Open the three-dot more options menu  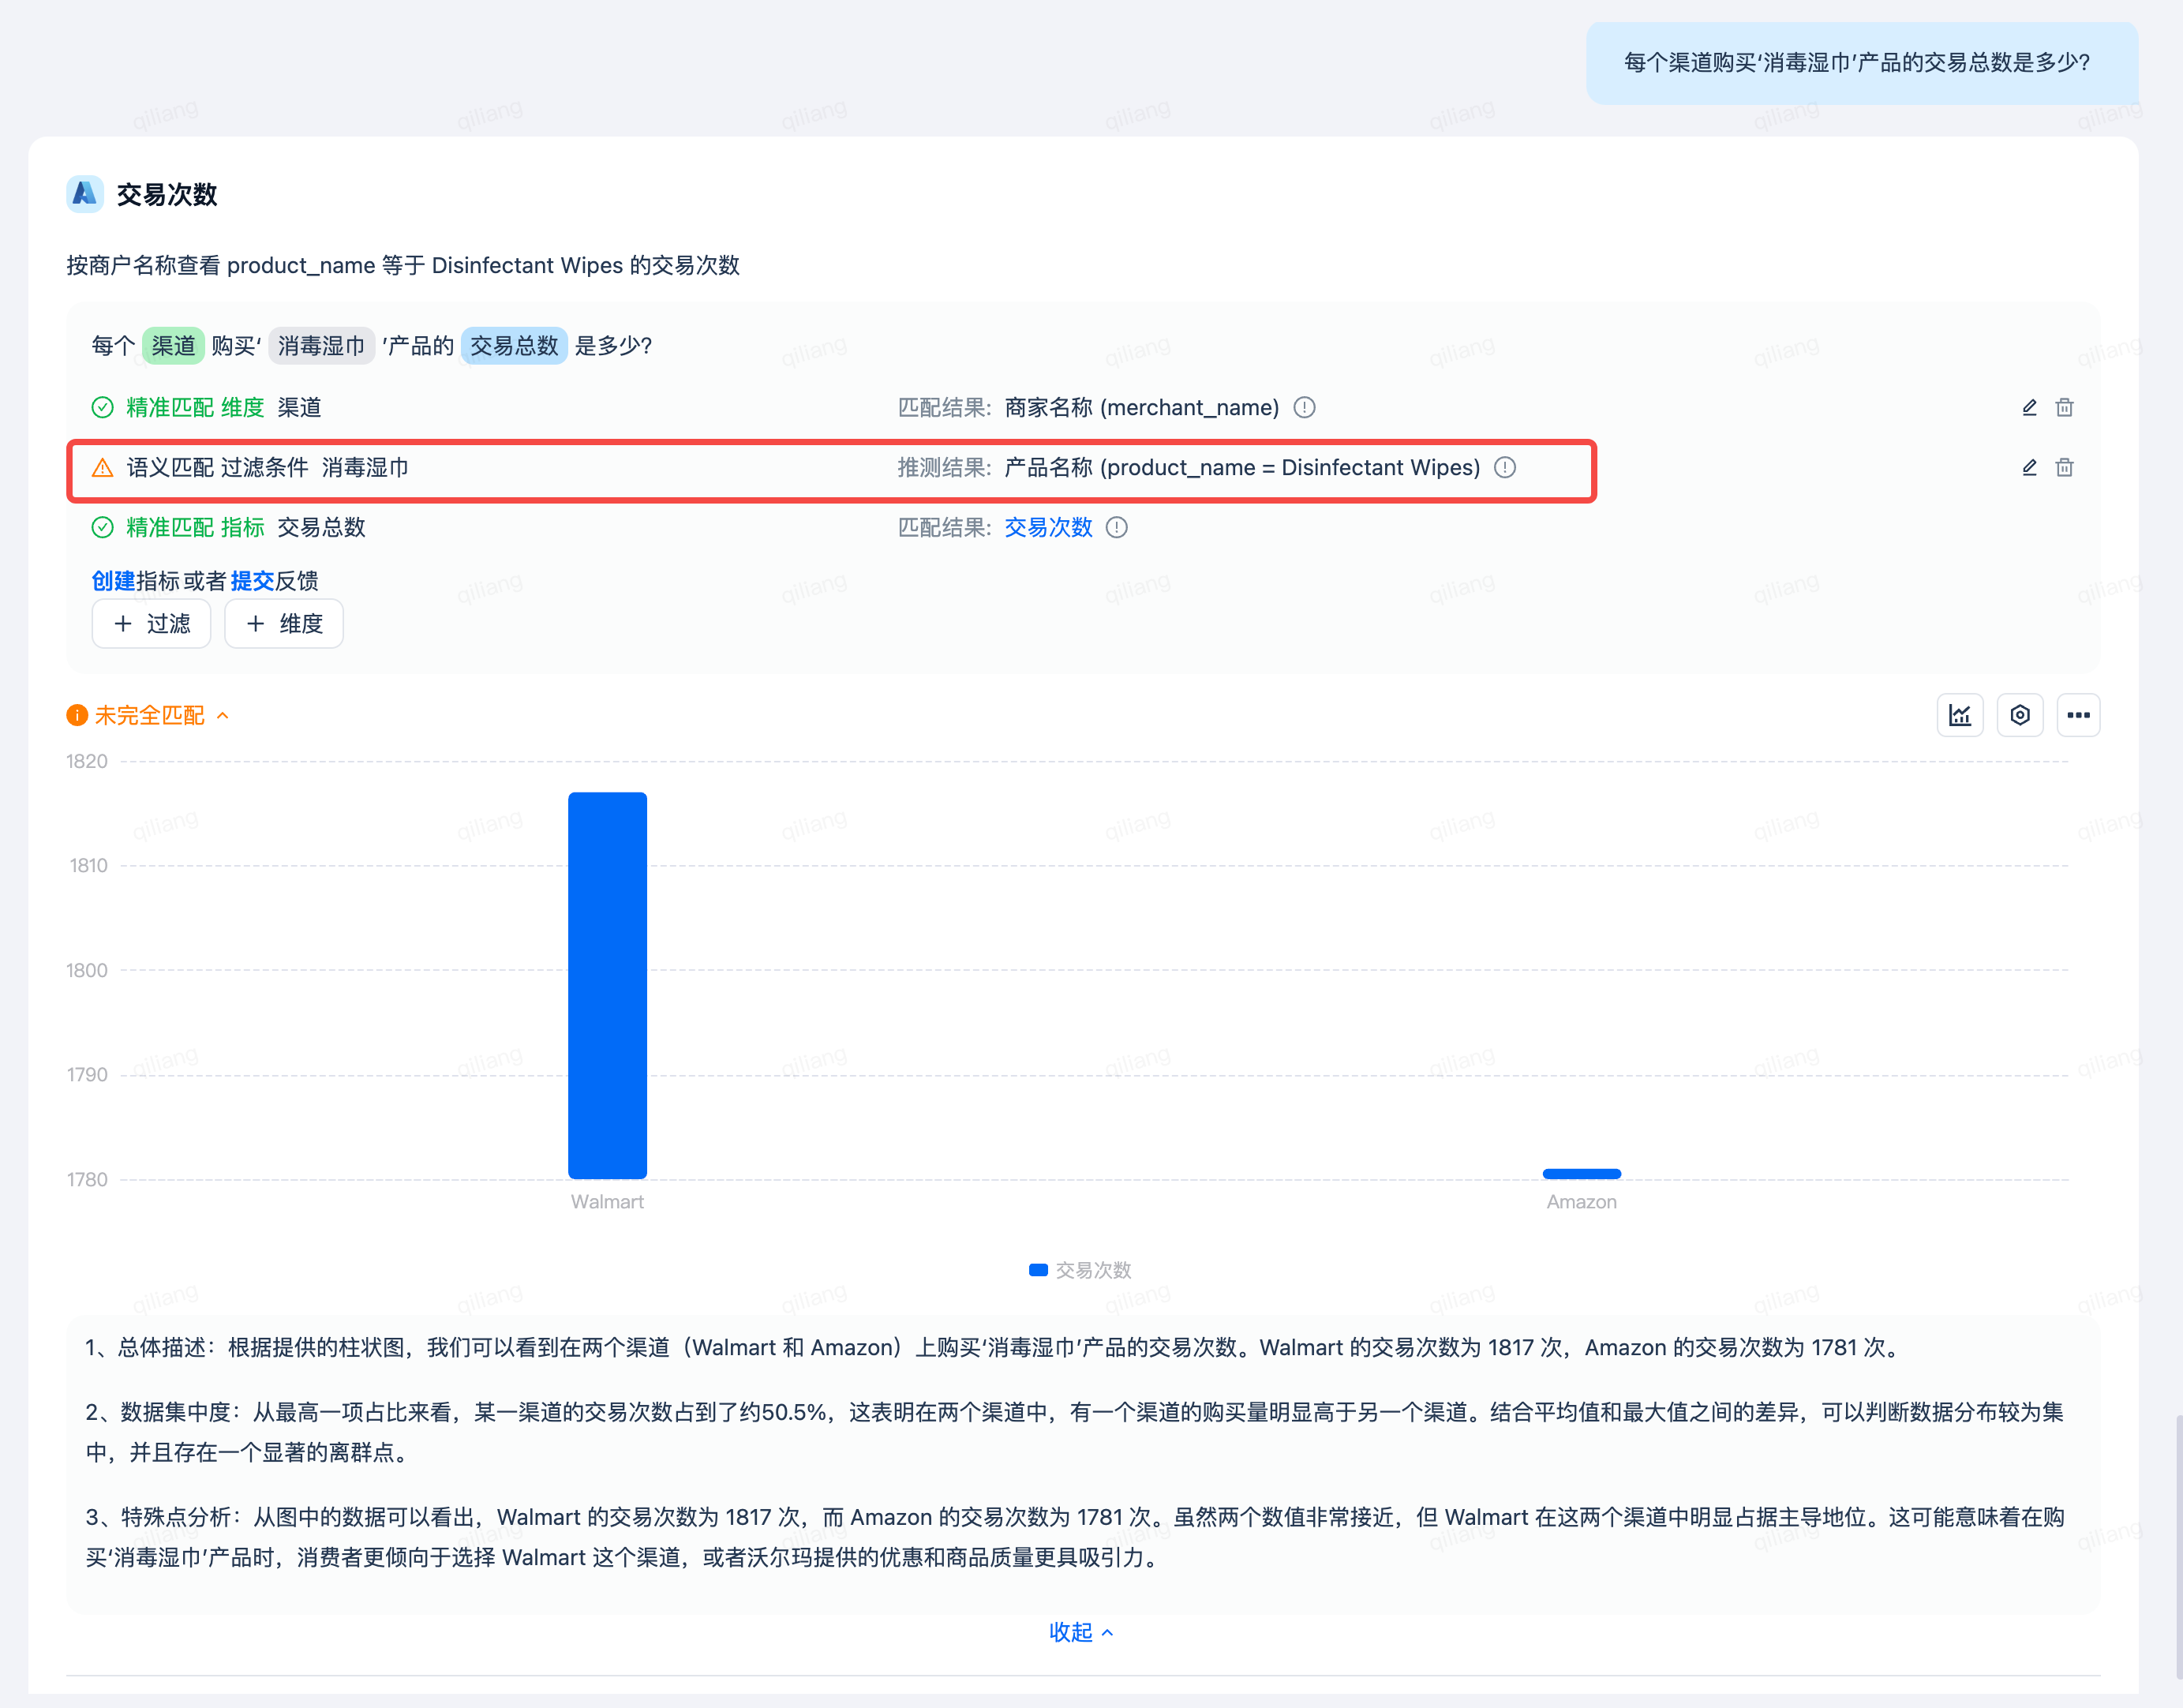(2078, 716)
